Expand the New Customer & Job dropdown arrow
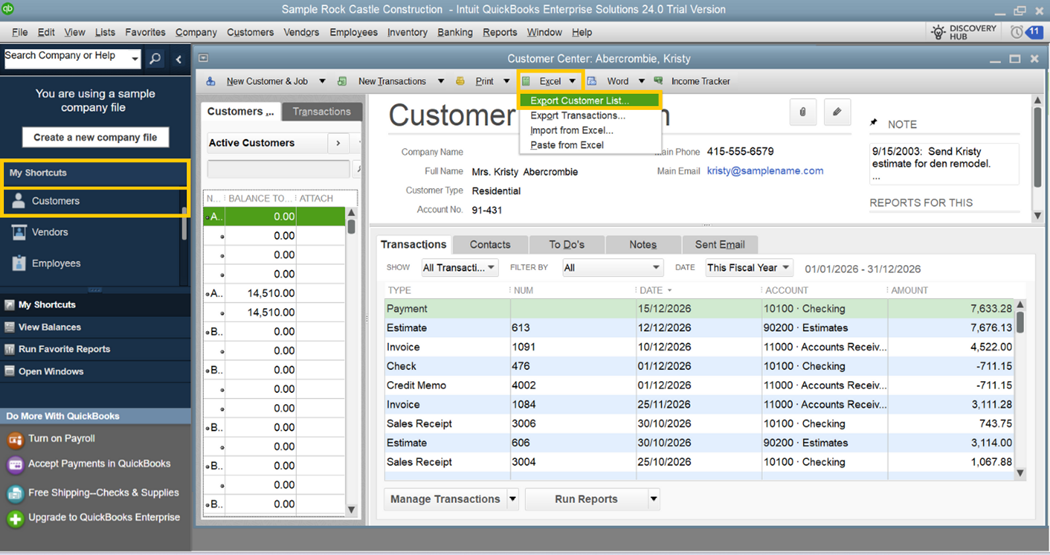Image resolution: width=1050 pixels, height=555 pixels. (322, 81)
